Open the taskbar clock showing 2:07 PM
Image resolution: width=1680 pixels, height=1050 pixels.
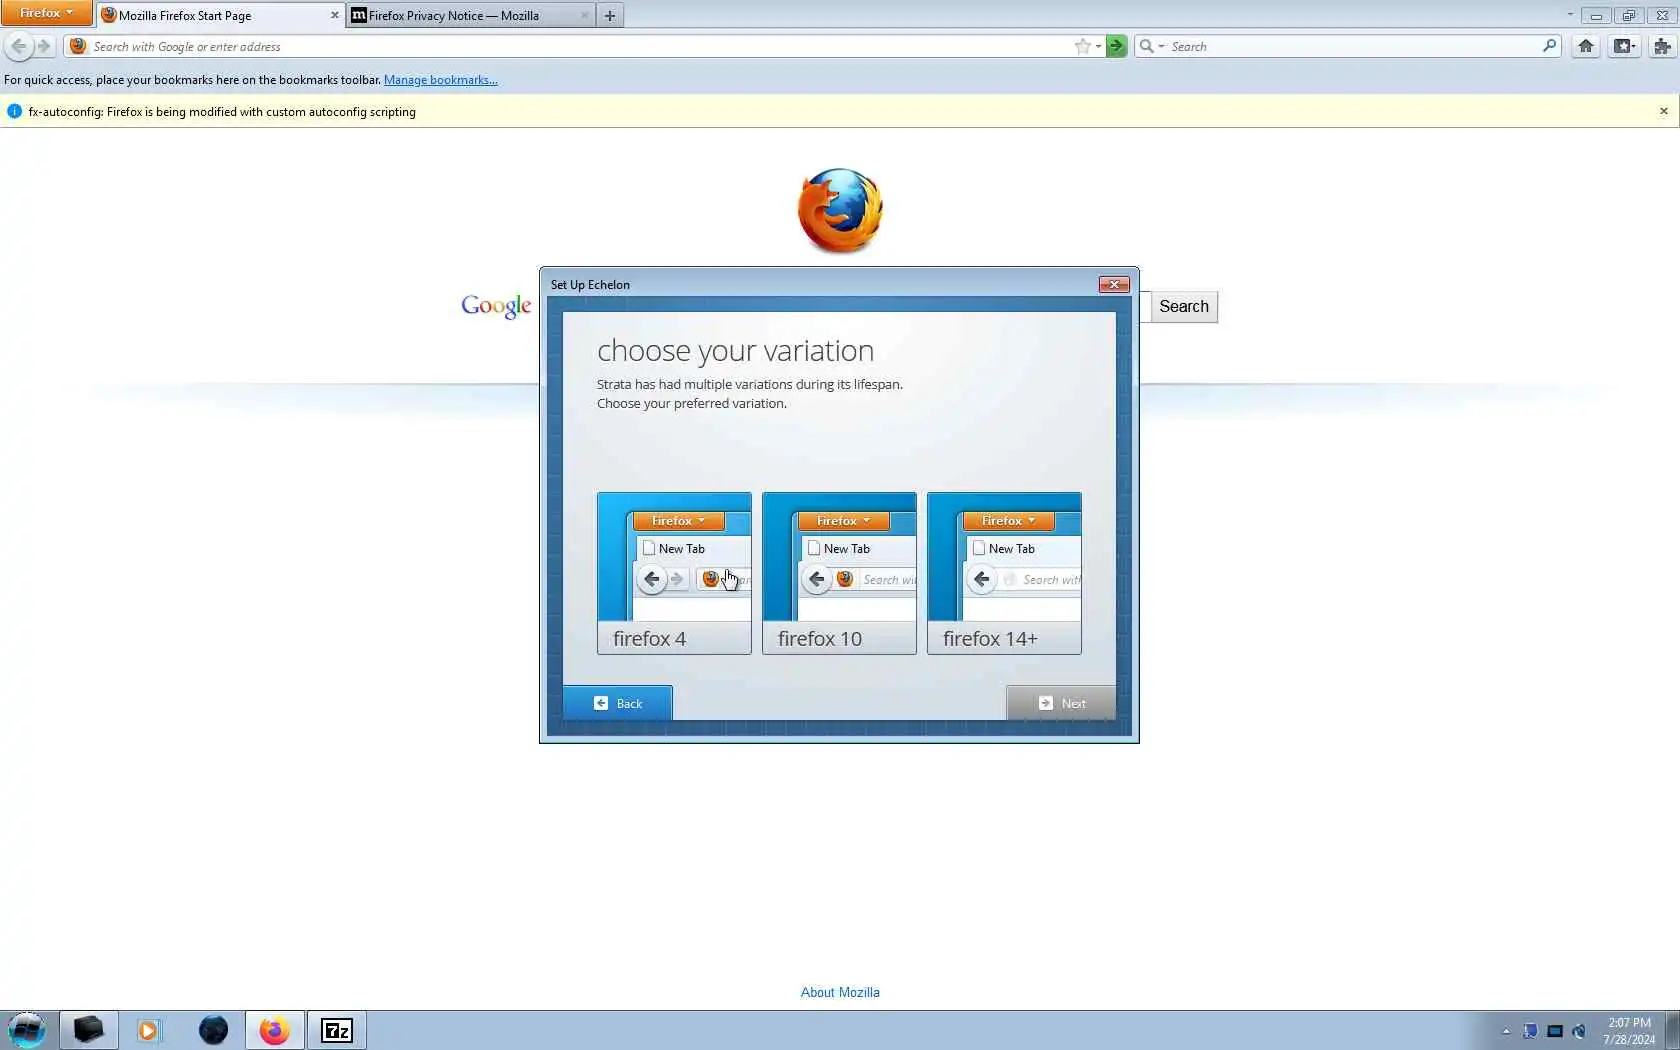point(1629,1031)
